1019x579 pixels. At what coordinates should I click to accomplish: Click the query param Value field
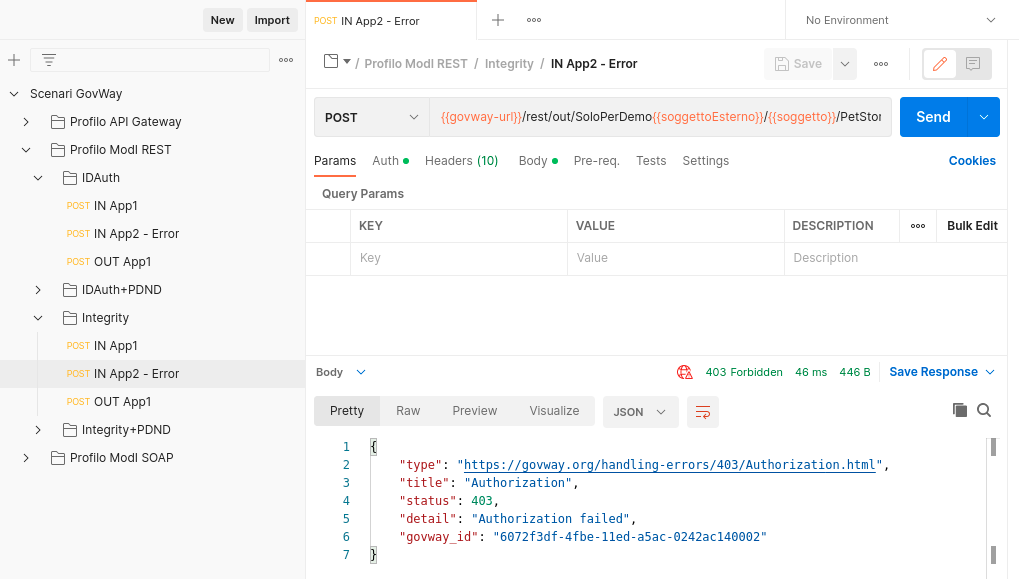[x=676, y=258]
